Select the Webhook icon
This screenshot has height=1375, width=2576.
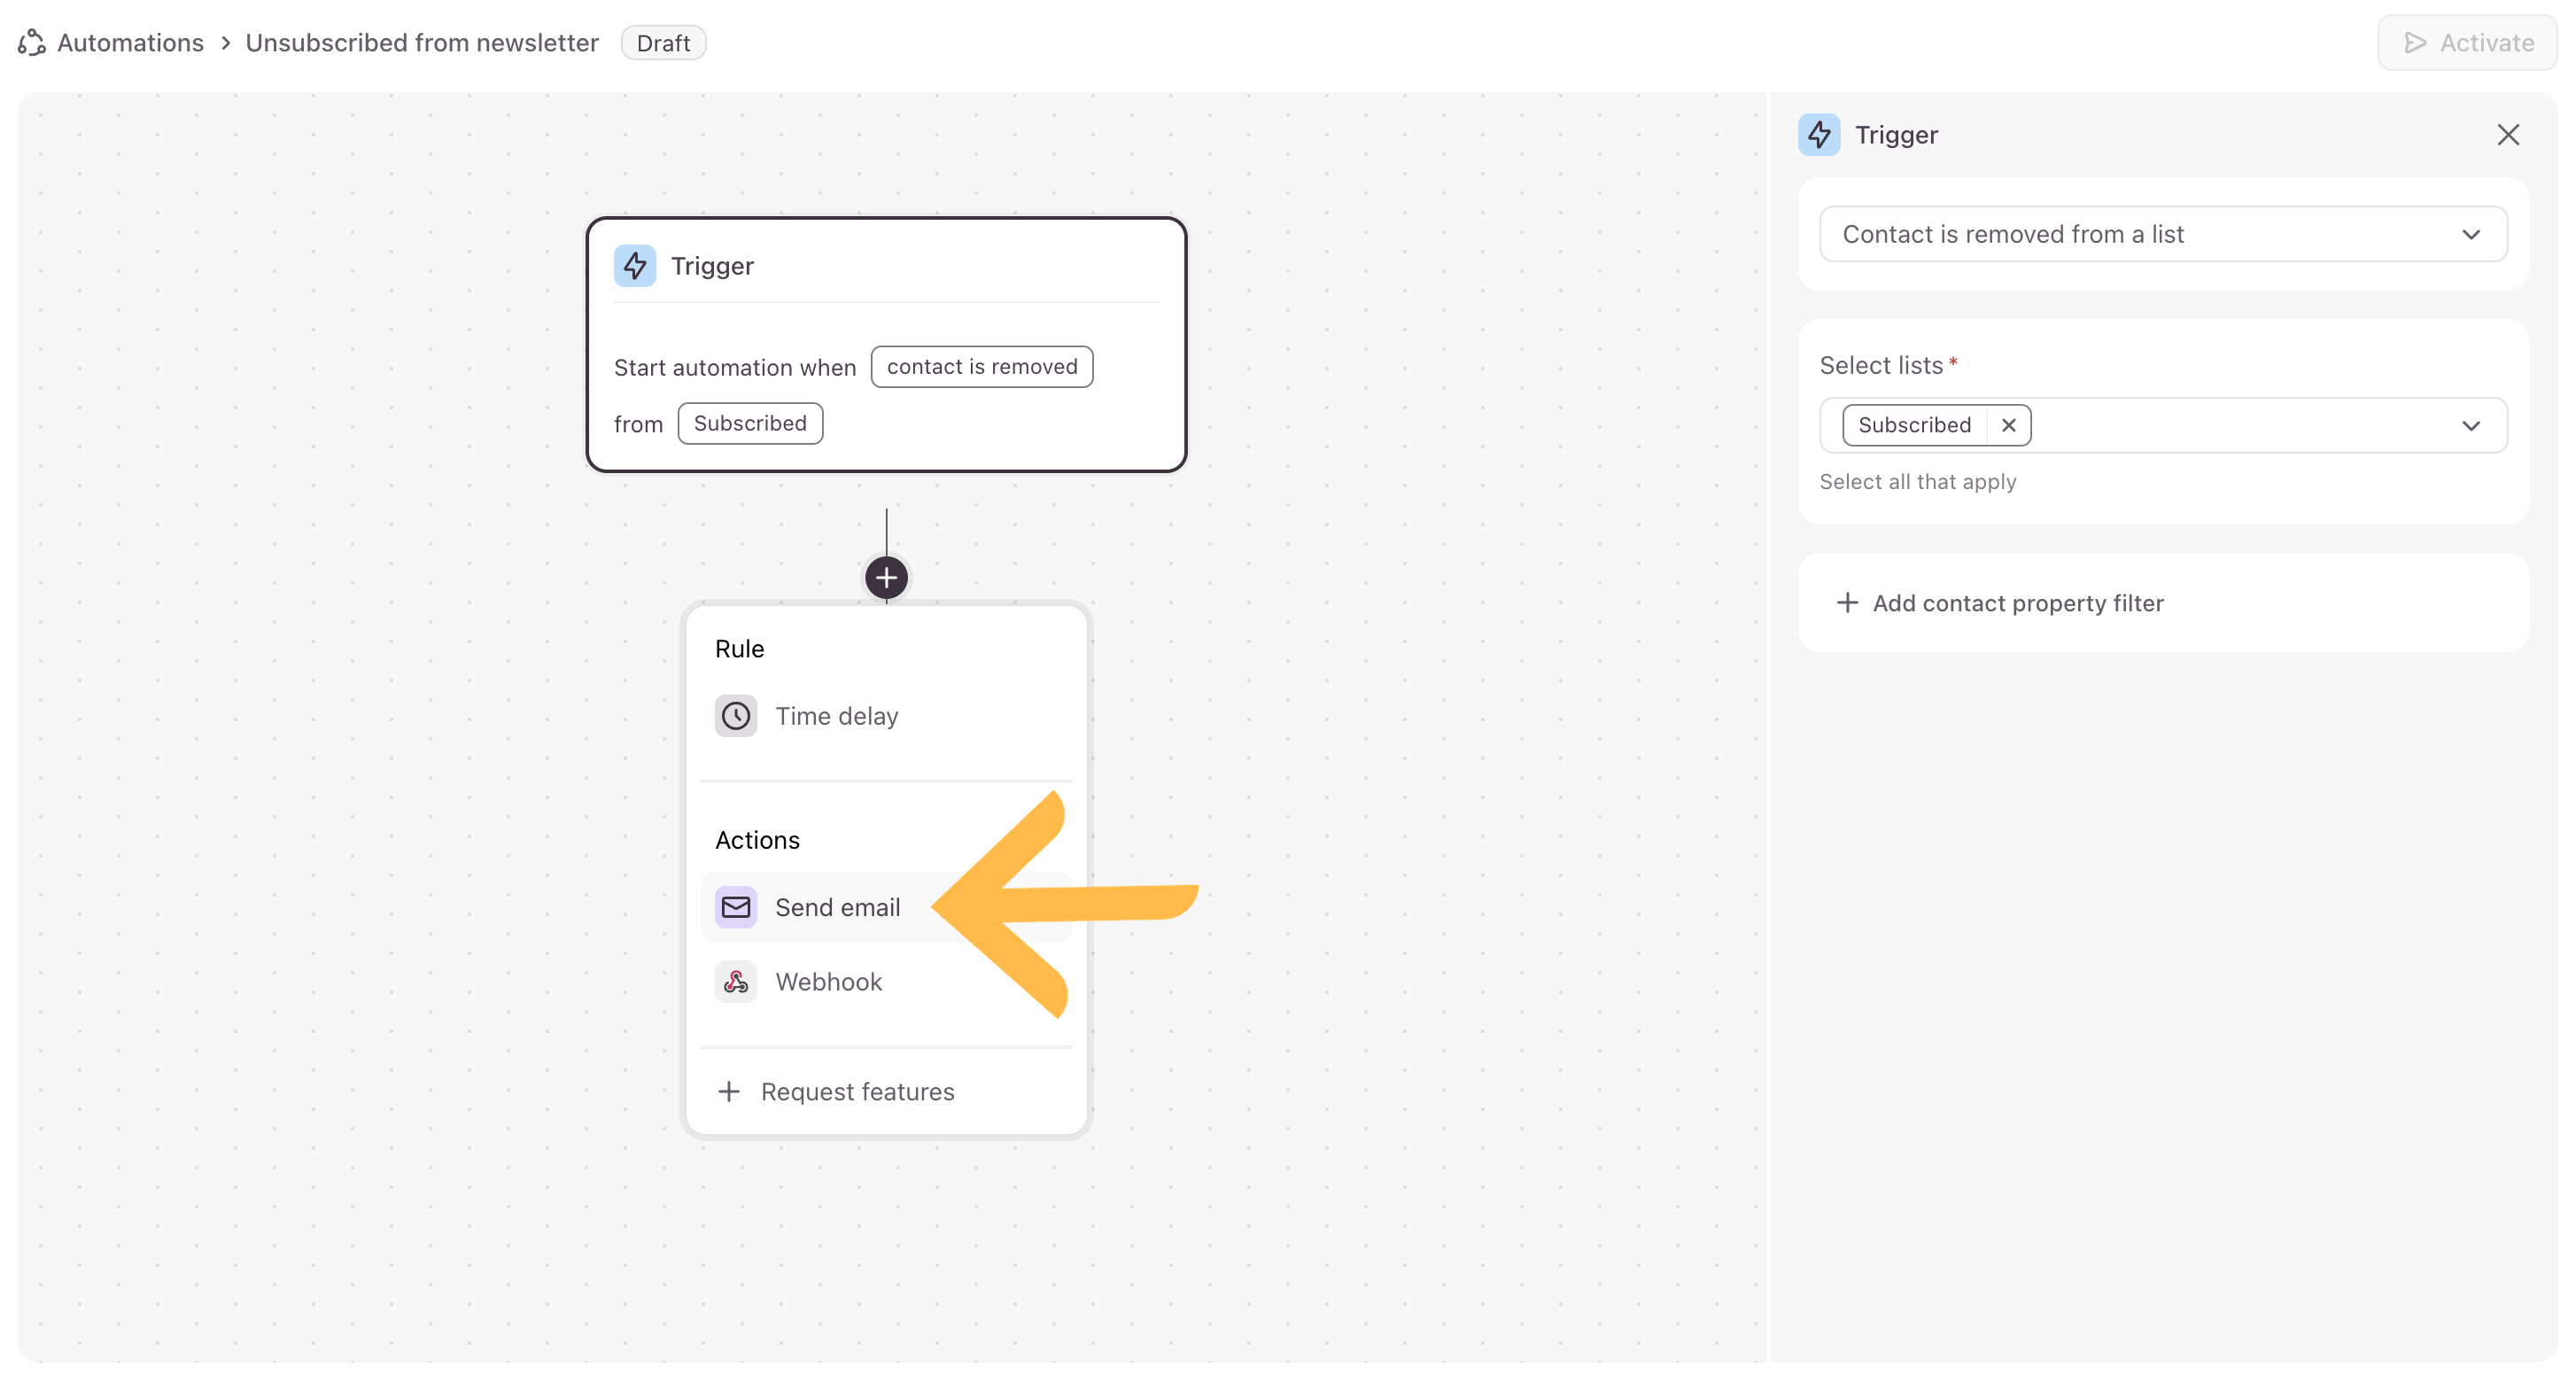tap(736, 982)
